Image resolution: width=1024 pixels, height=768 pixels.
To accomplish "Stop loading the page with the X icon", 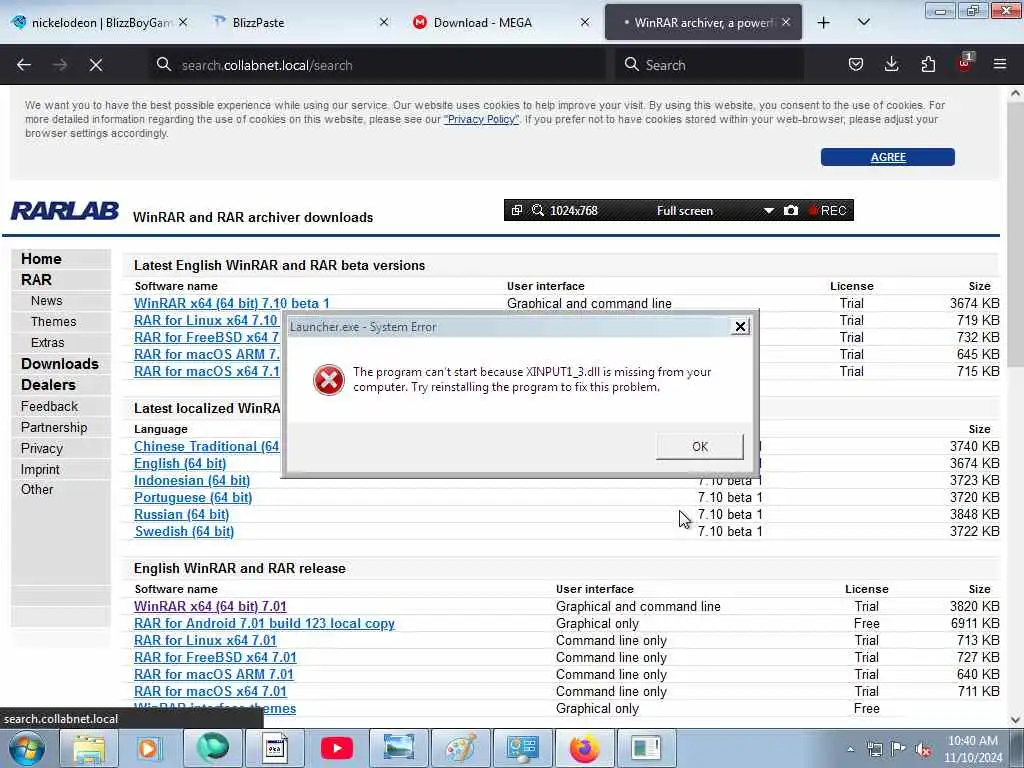I will (x=96, y=65).
